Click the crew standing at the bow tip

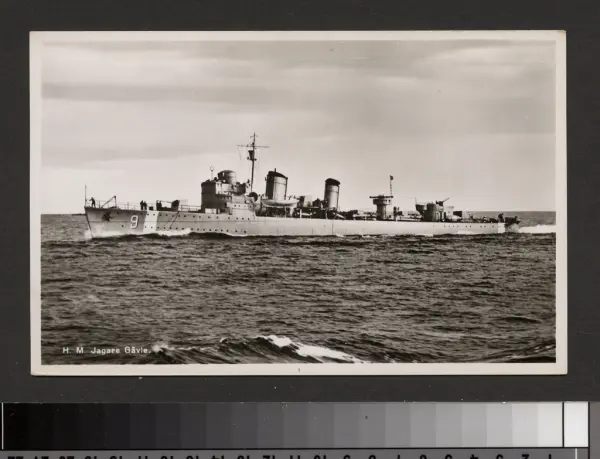tap(93, 202)
